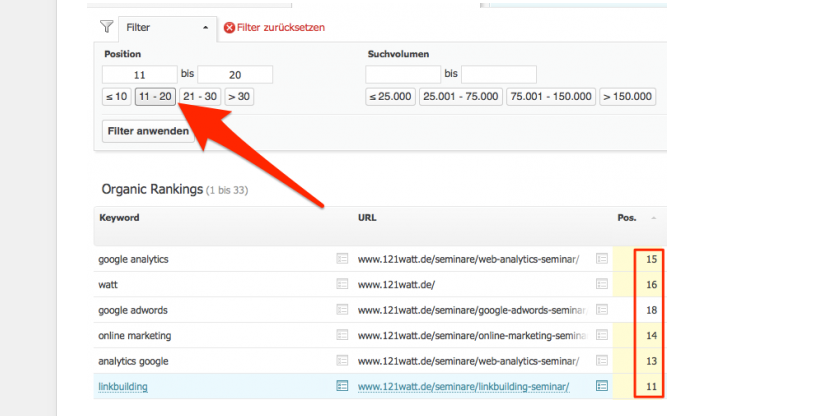Open keyword details icon for watt
The height and width of the screenshot is (416, 834).
(x=342, y=284)
